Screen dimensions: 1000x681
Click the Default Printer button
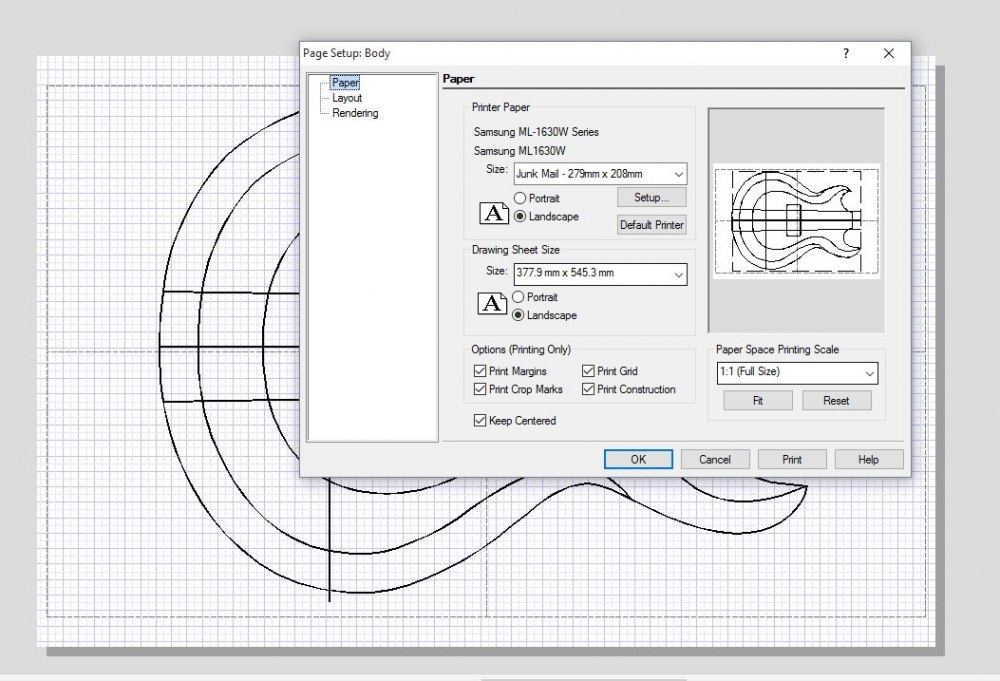pyautogui.click(x=651, y=225)
